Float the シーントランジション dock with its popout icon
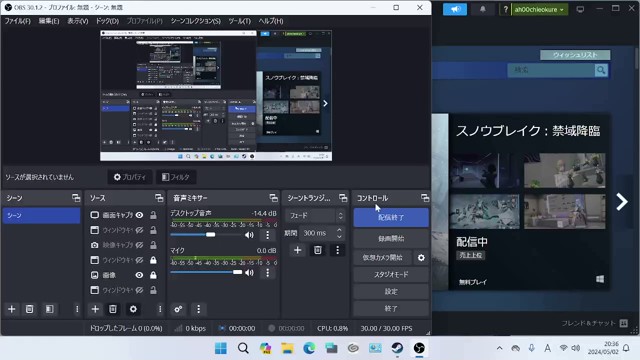This screenshot has height=360, width=640. 342,198
